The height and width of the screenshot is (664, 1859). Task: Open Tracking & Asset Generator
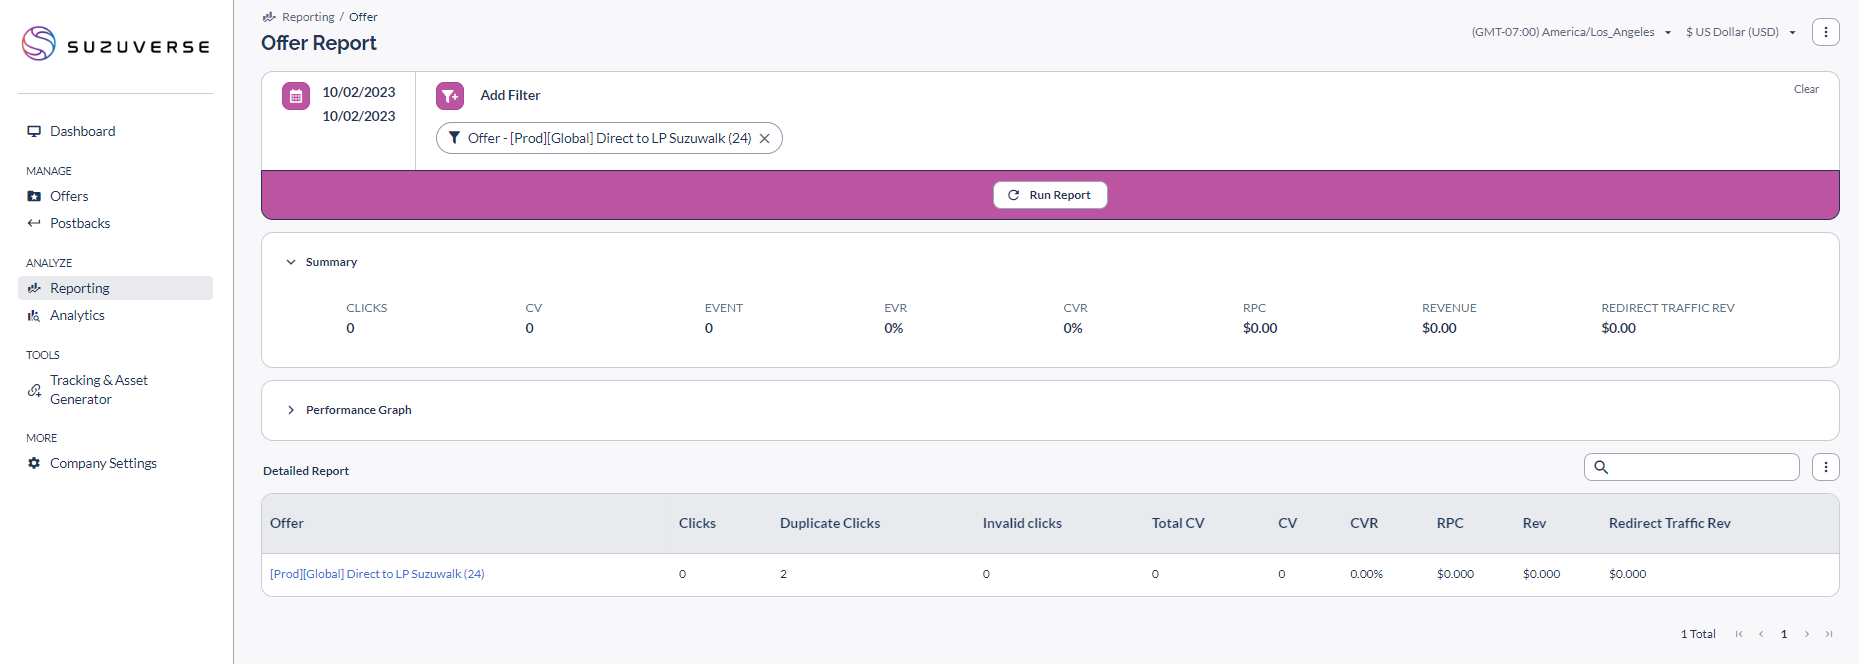98,390
